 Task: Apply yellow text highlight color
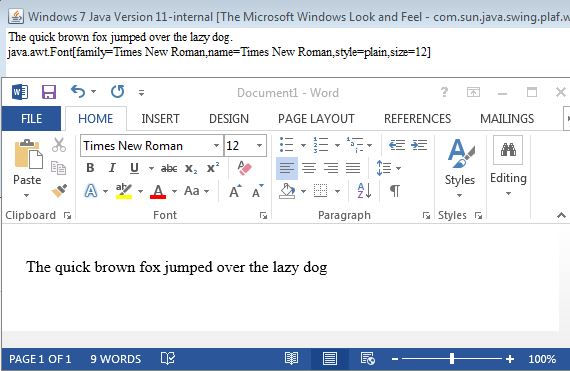click(x=124, y=191)
